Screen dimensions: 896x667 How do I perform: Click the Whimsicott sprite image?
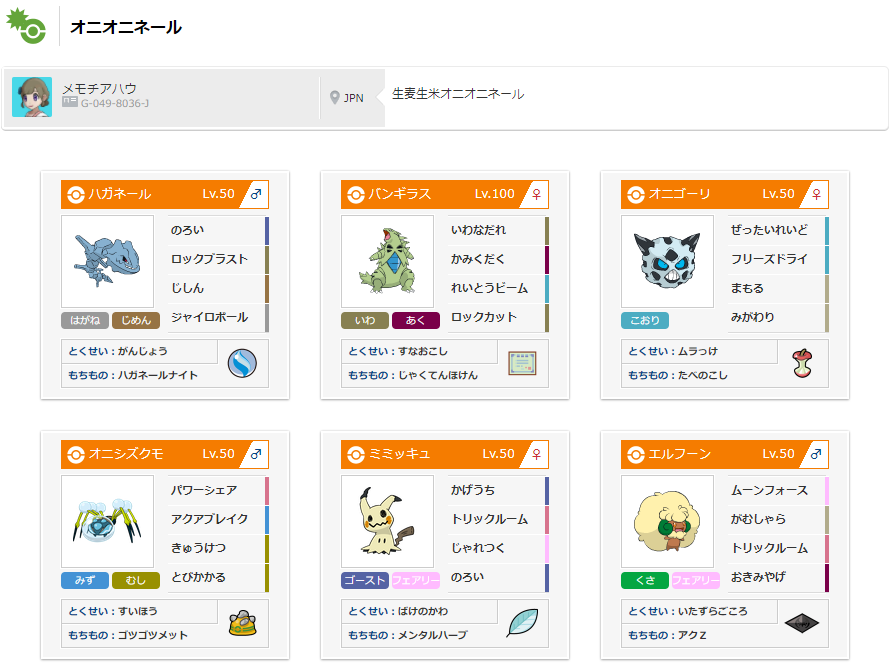tap(667, 521)
